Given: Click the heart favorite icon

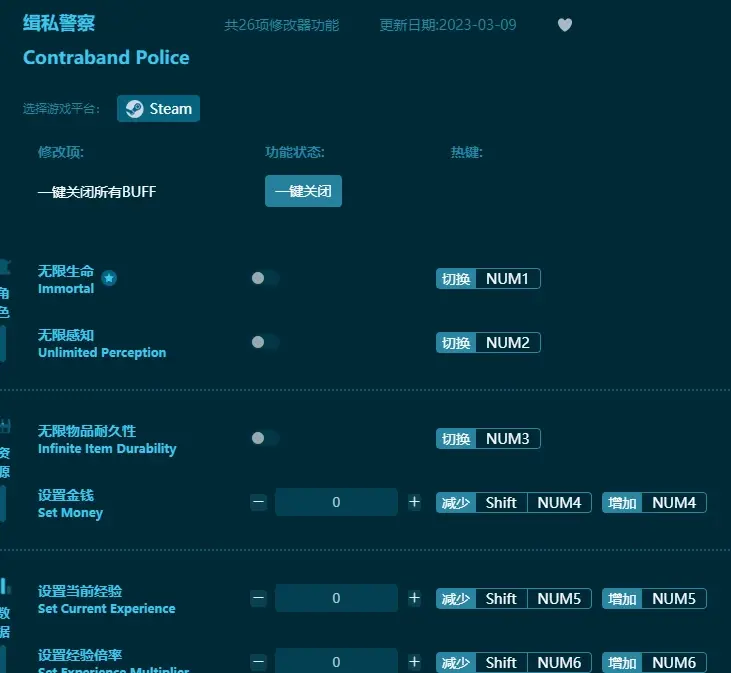Looking at the screenshot, I should click(x=565, y=25).
